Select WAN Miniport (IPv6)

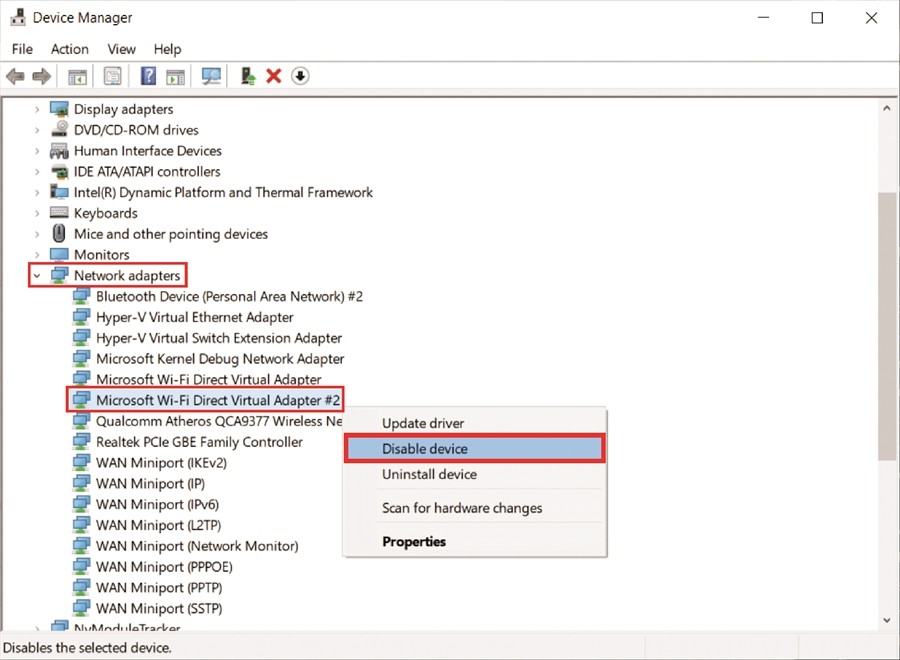tap(157, 504)
